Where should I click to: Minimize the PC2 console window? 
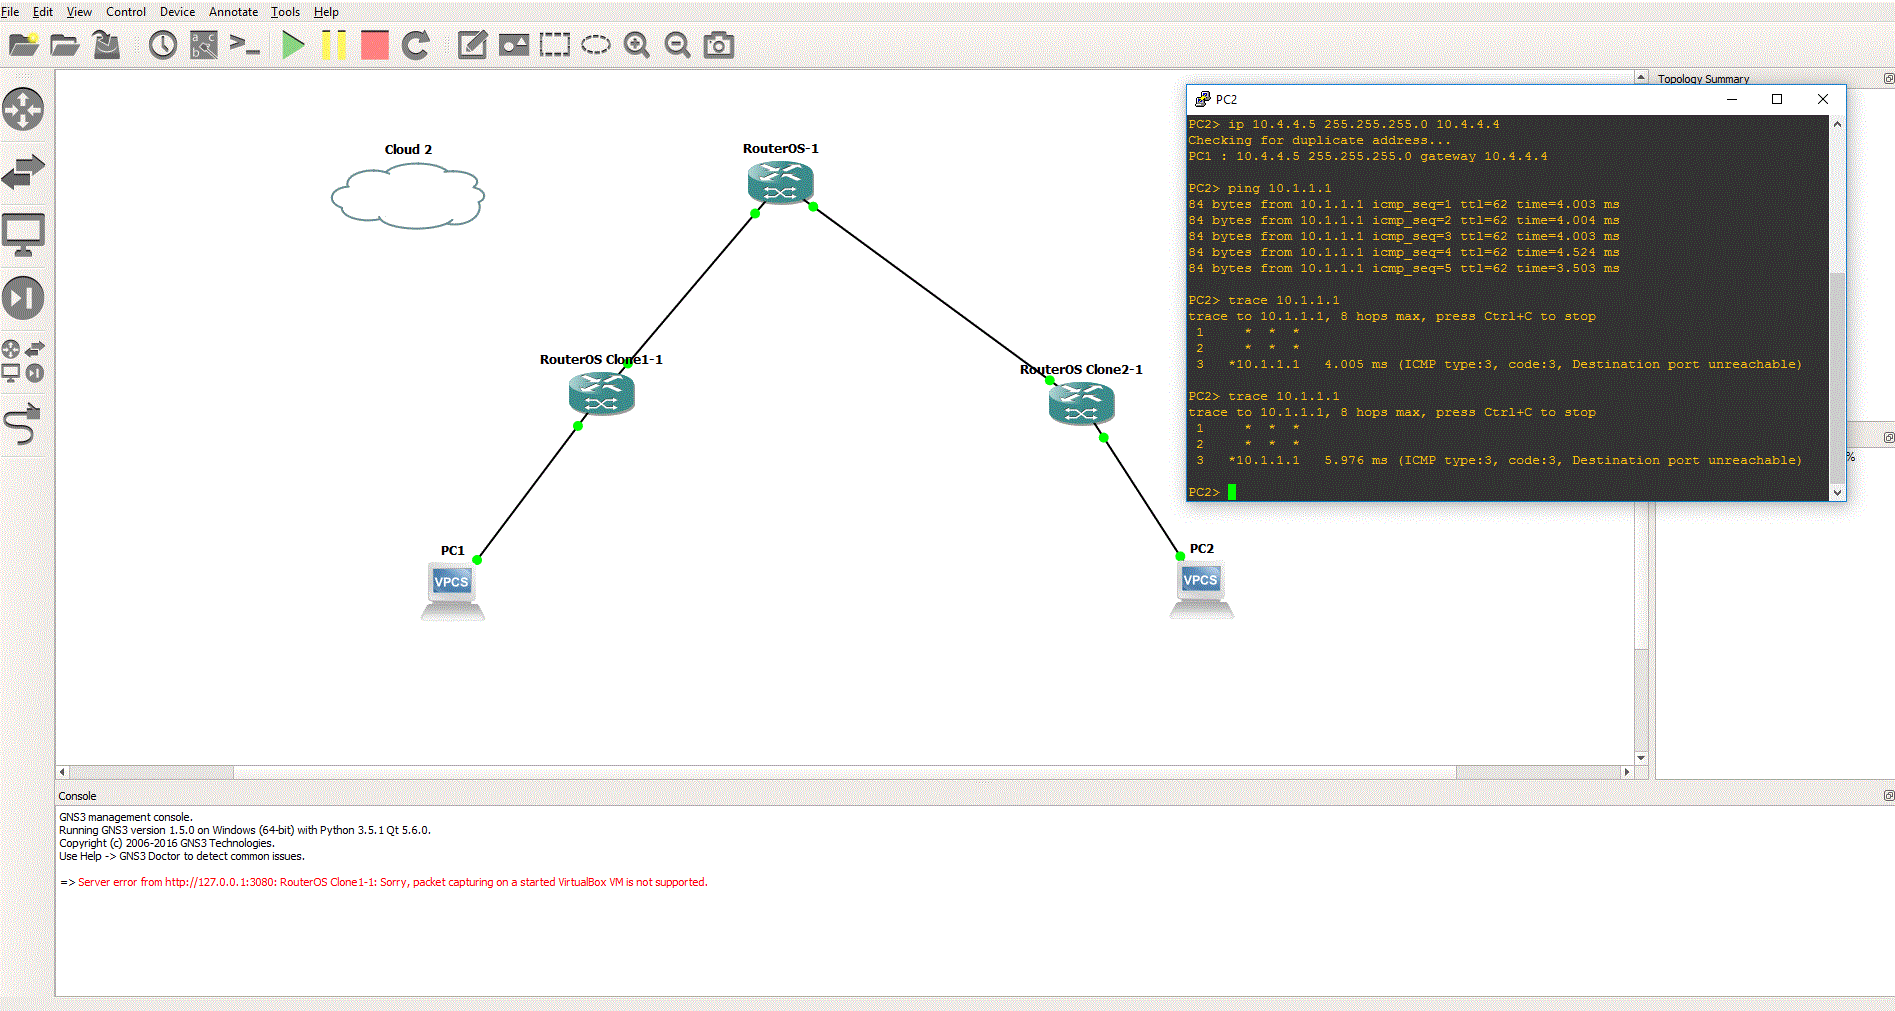coord(1732,99)
